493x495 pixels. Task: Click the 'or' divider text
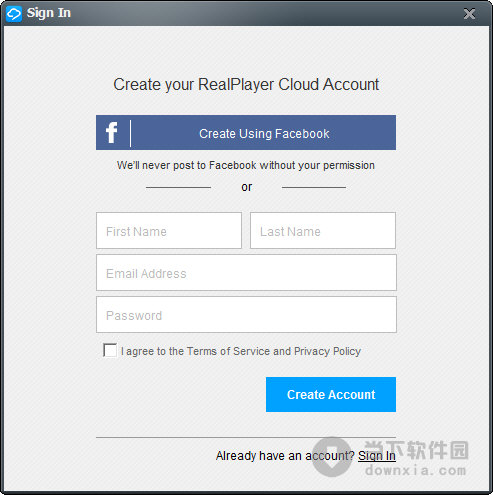tap(247, 187)
